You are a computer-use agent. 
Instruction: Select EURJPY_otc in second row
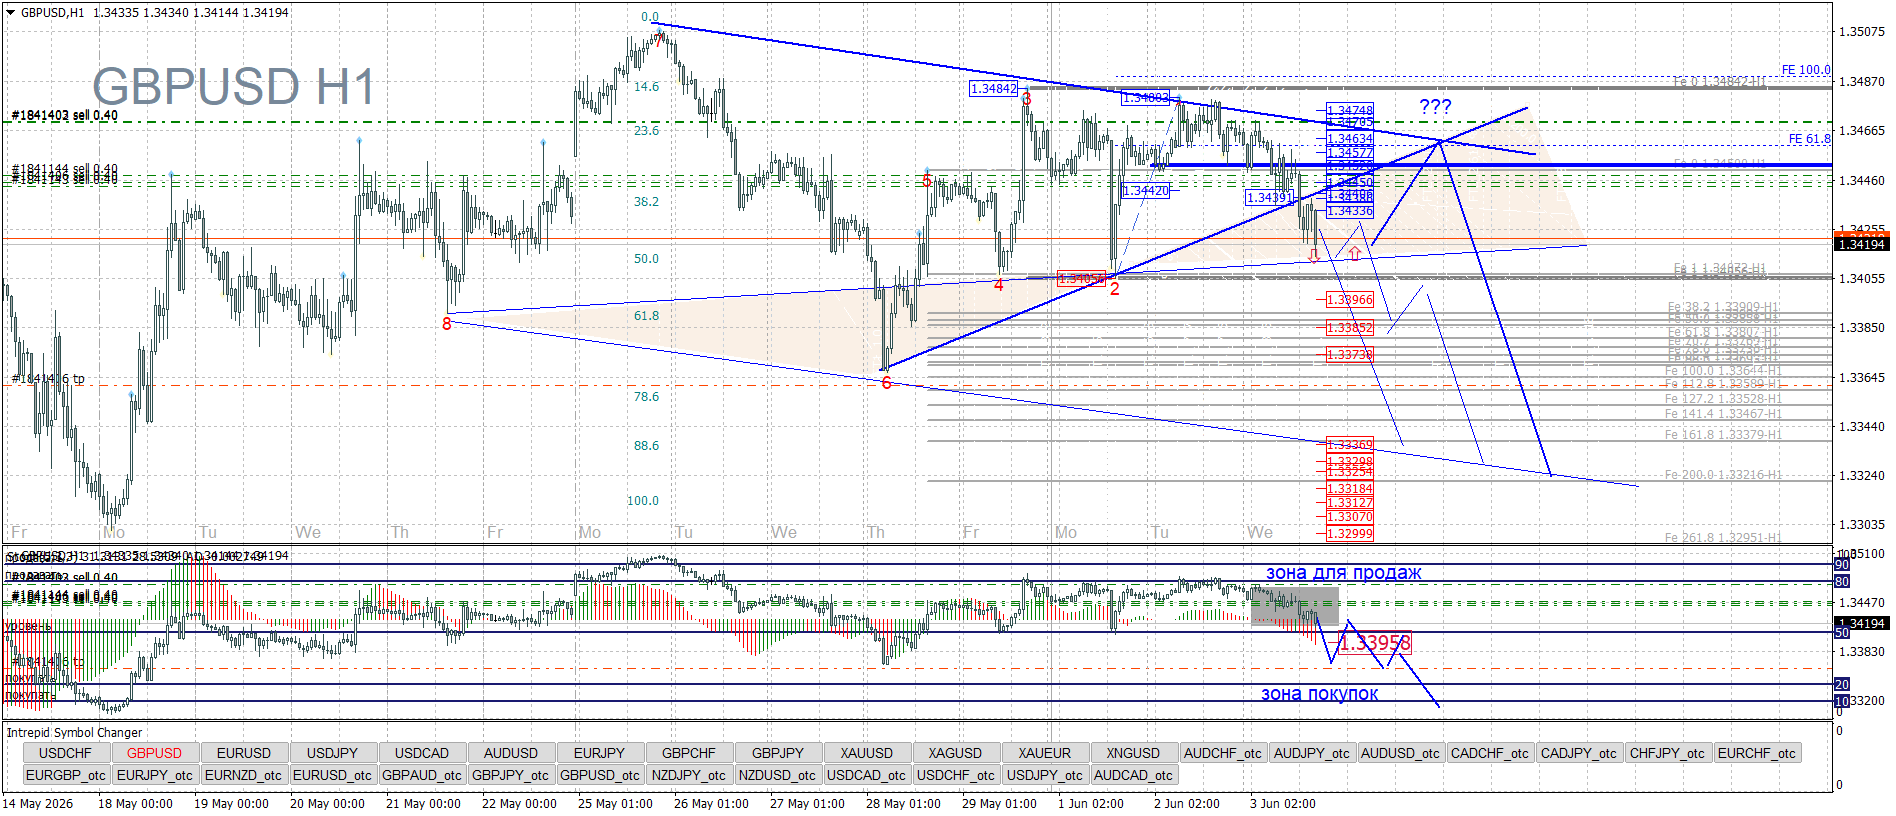click(155, 775)
